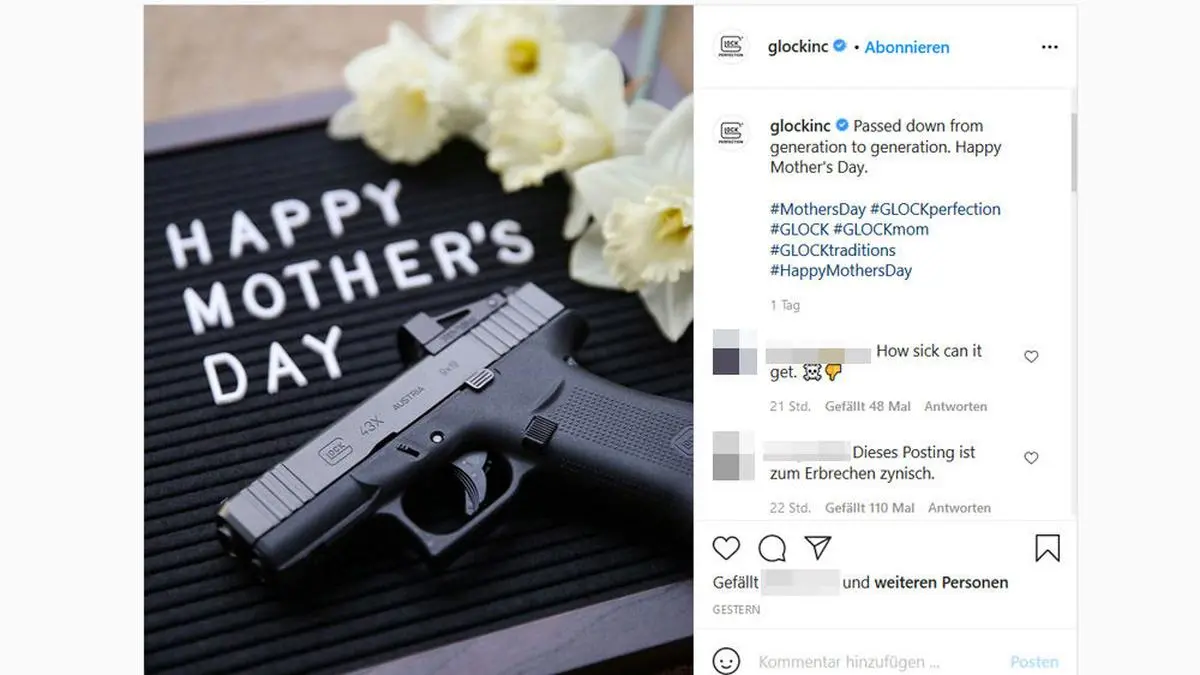The height and width of the screenshot is (675, 1200).
Task: Open glockinc profile picture in header
Action: [x=731, y=47]
